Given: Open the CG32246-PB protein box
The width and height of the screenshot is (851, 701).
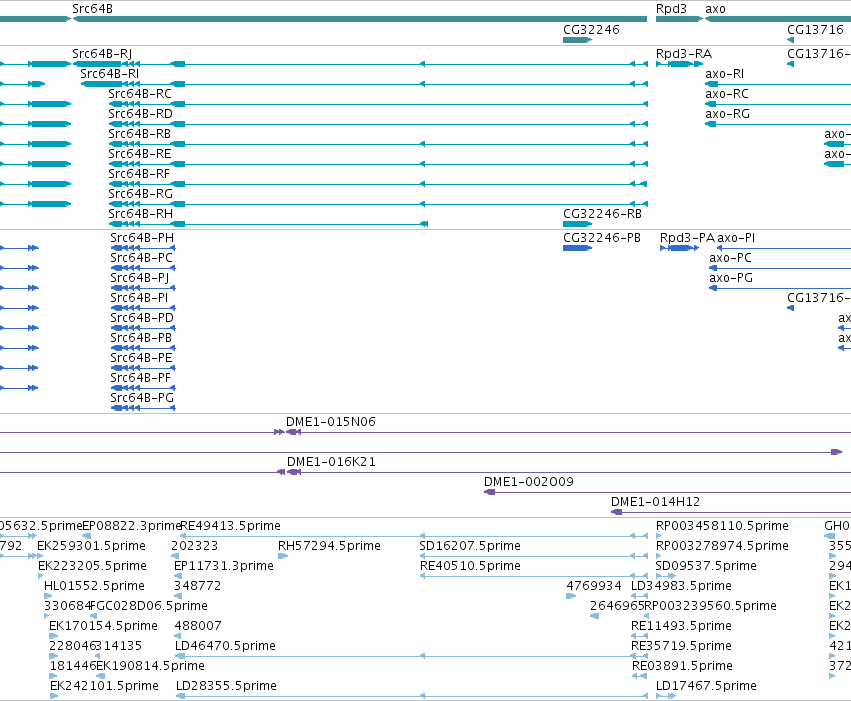Looking at the screenshot, I should (577, 248).
